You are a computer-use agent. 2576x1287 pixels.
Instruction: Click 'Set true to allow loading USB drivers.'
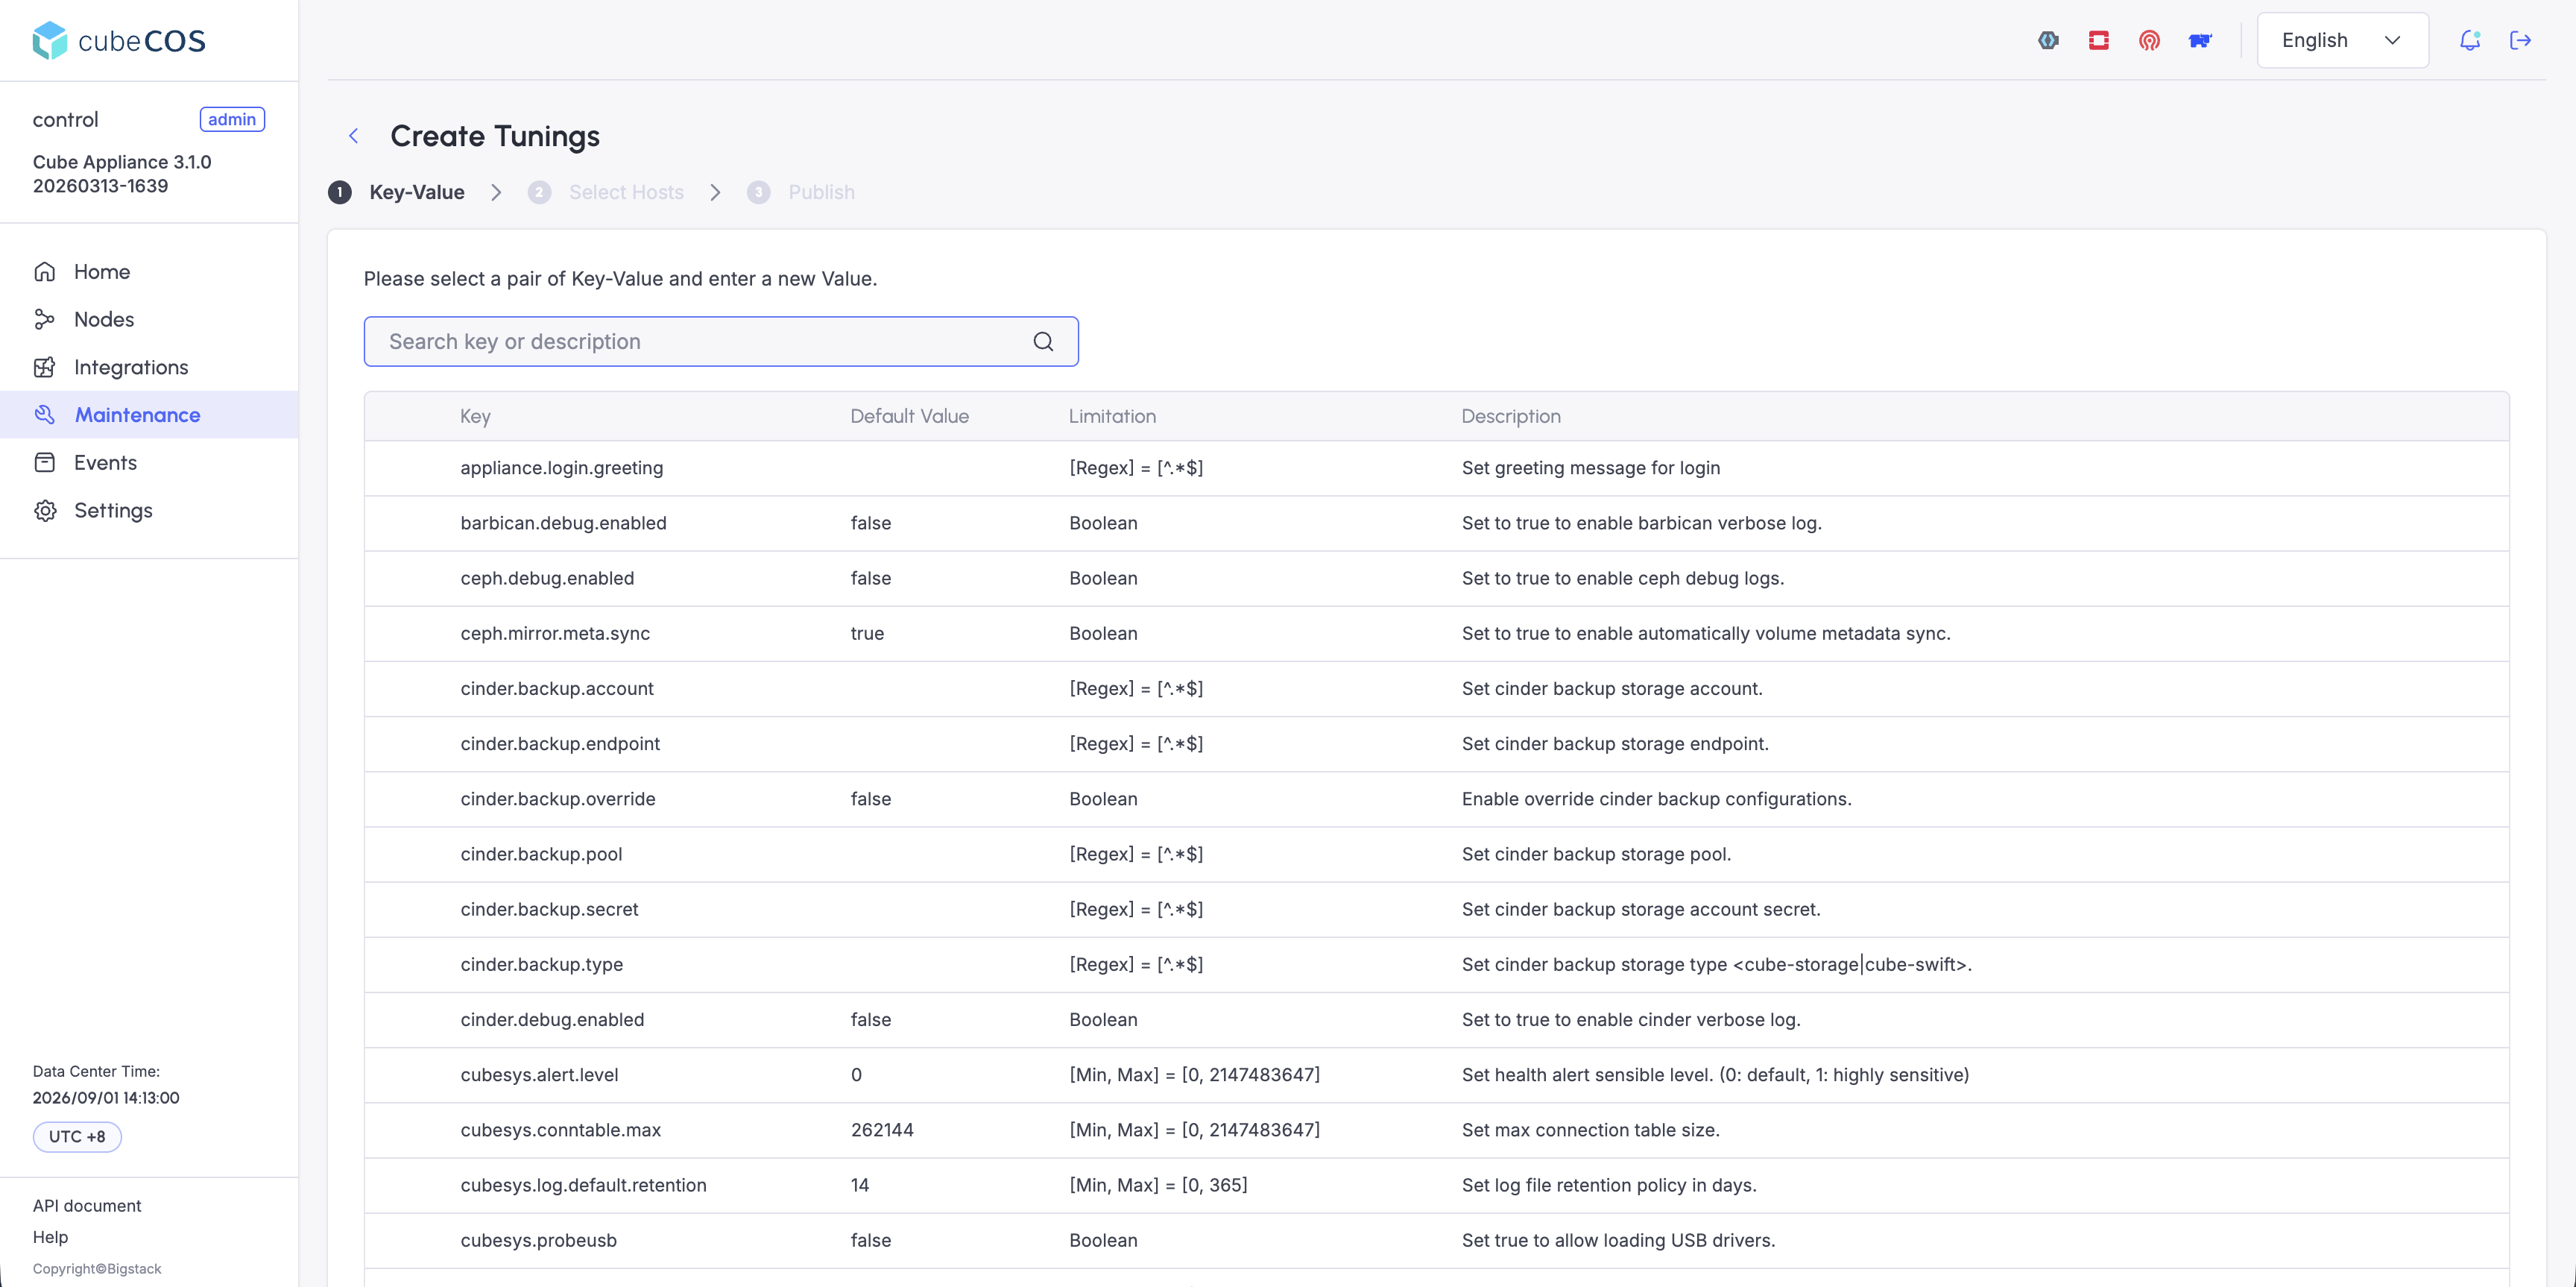tap(1618, 1240)
